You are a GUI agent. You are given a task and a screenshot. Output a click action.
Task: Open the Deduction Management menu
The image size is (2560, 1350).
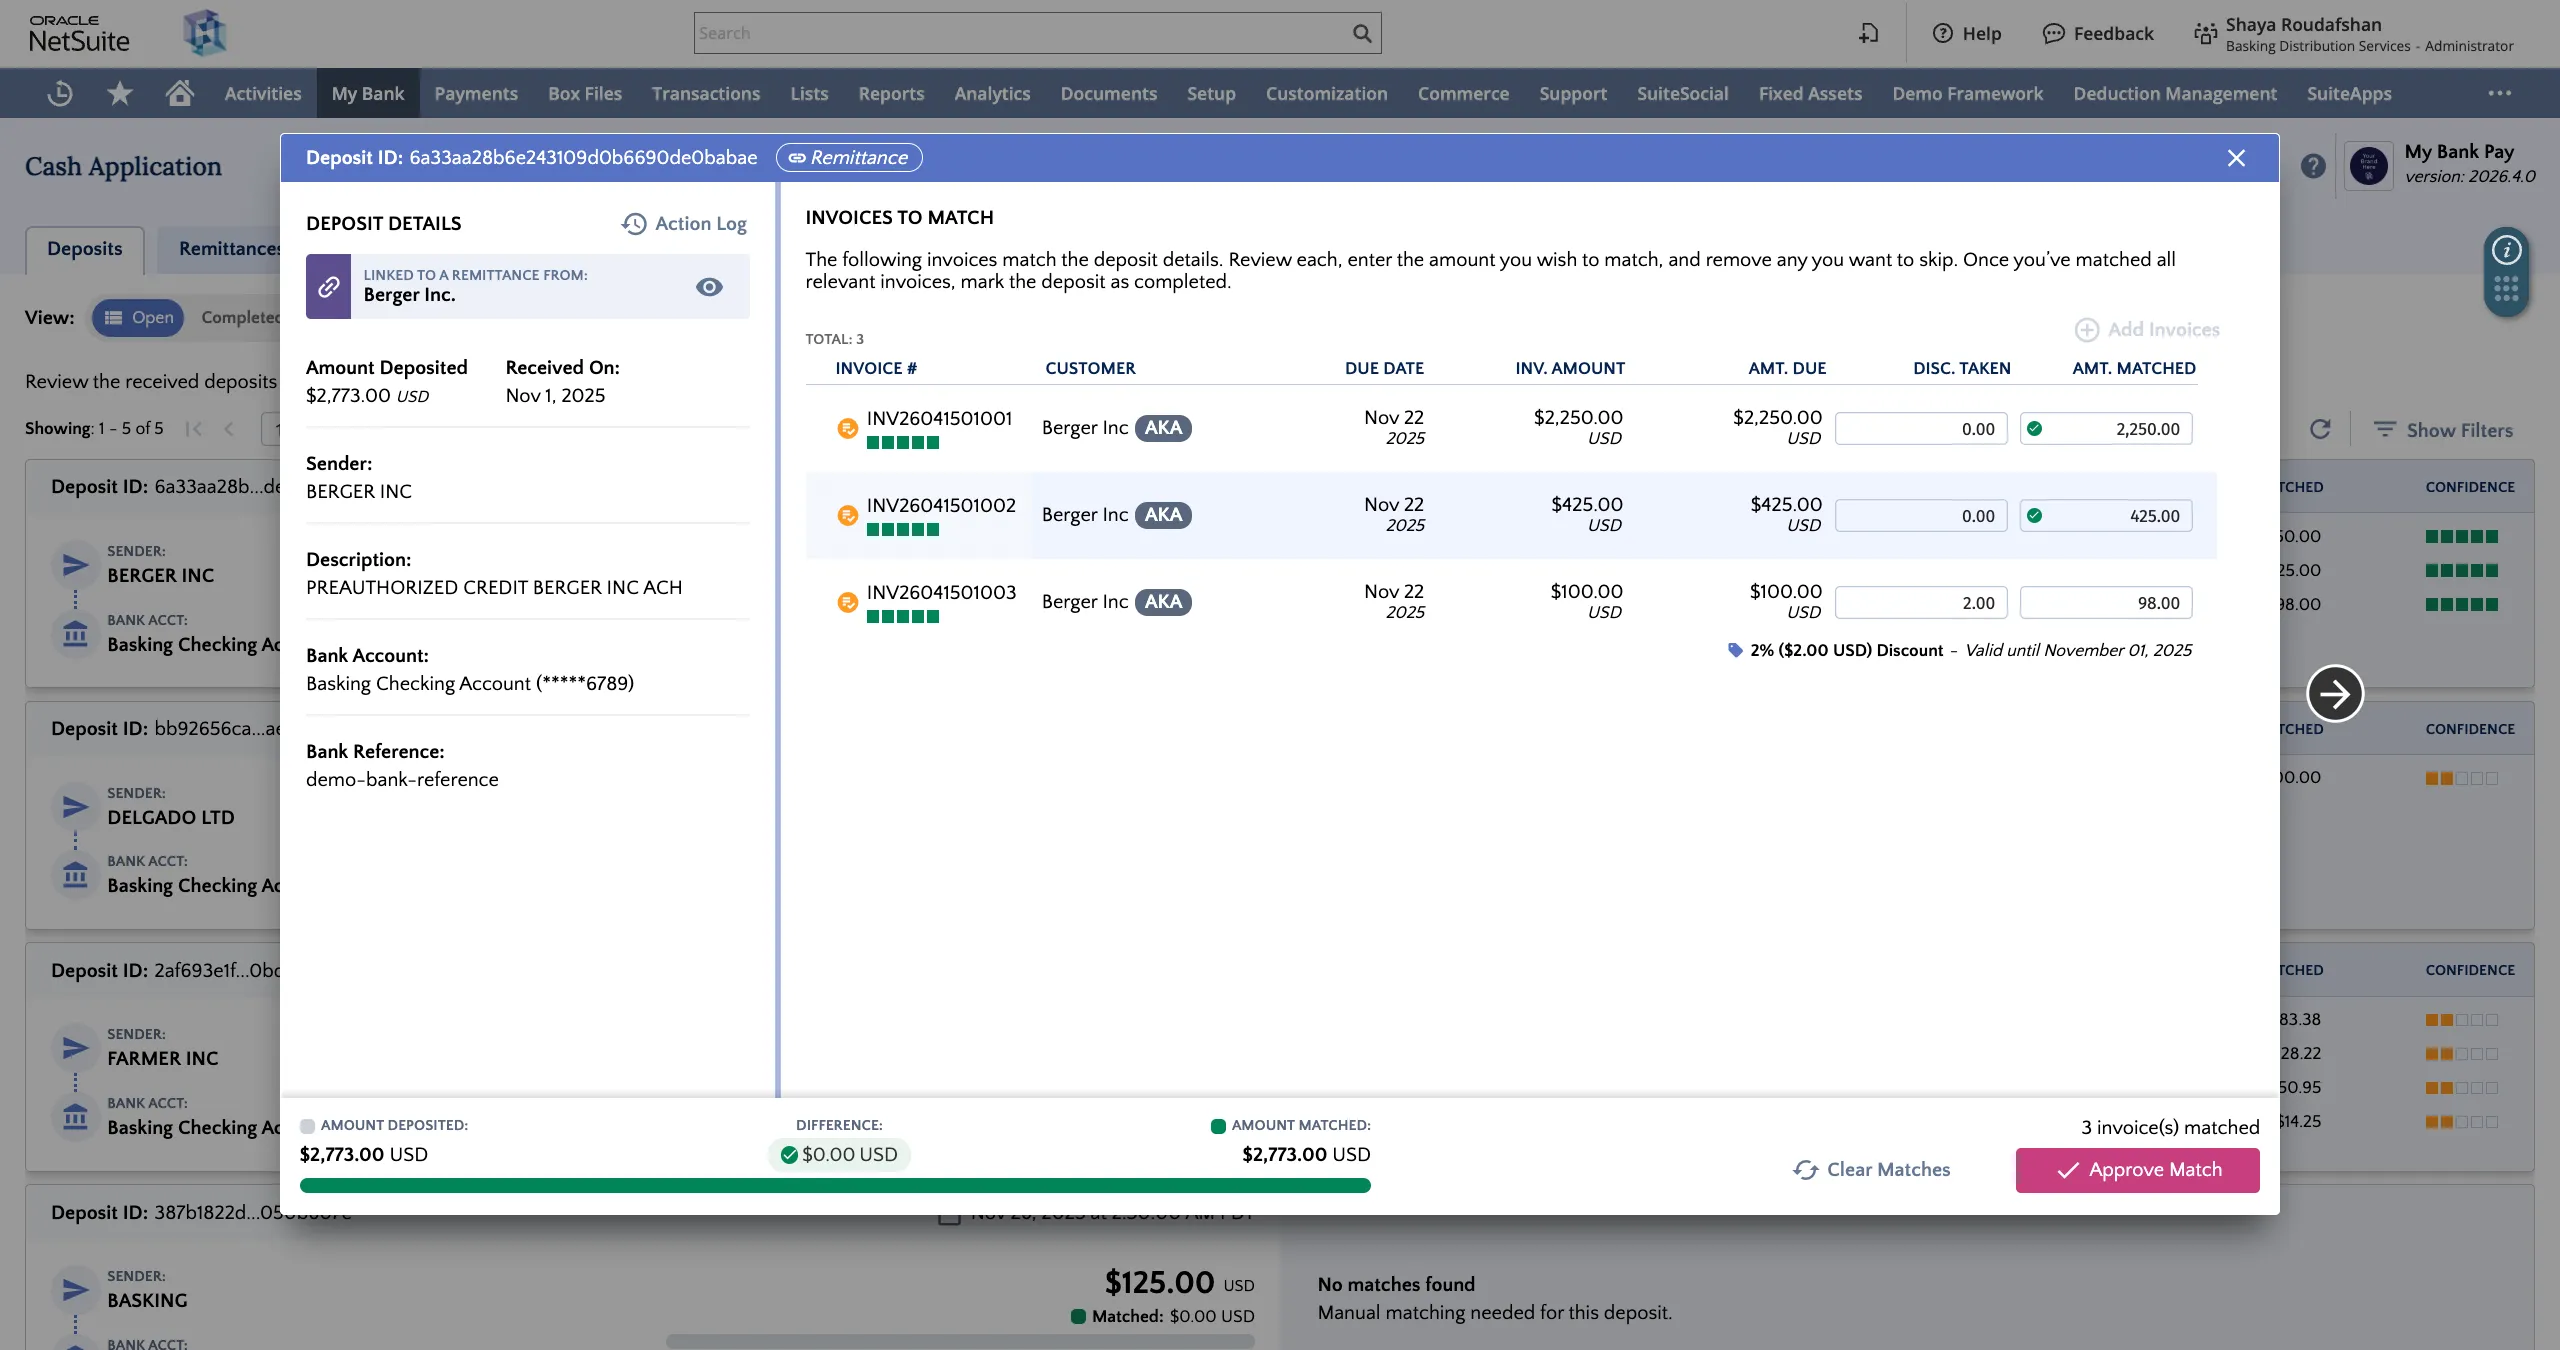click(x=2174, y=93)
